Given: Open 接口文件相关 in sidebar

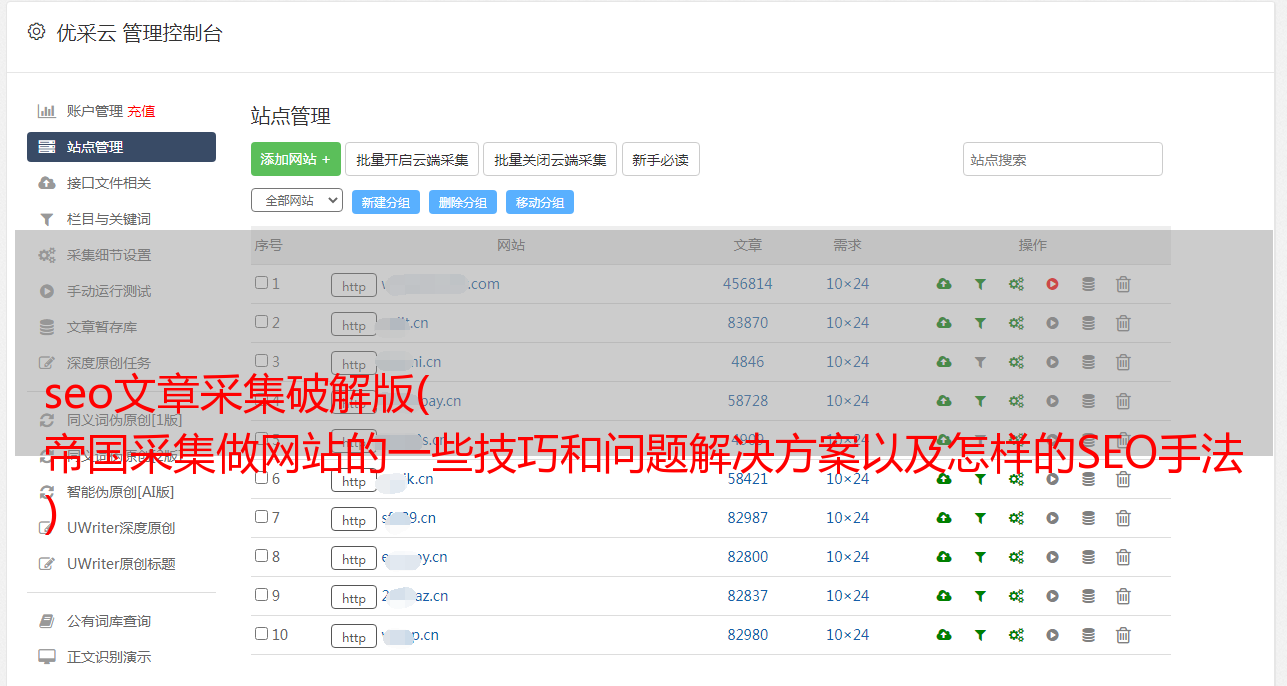Looking at the screenshot, I should coord(109,183).
